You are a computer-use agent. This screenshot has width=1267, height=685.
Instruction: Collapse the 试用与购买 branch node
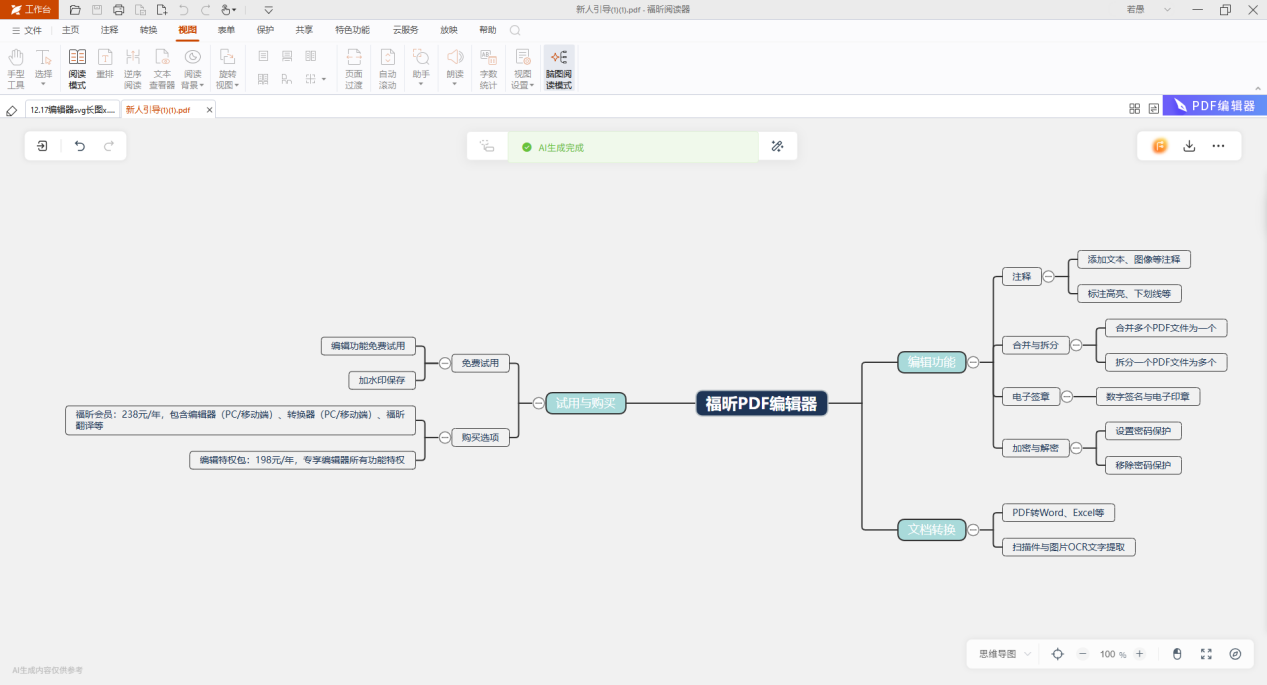[538, 404]
